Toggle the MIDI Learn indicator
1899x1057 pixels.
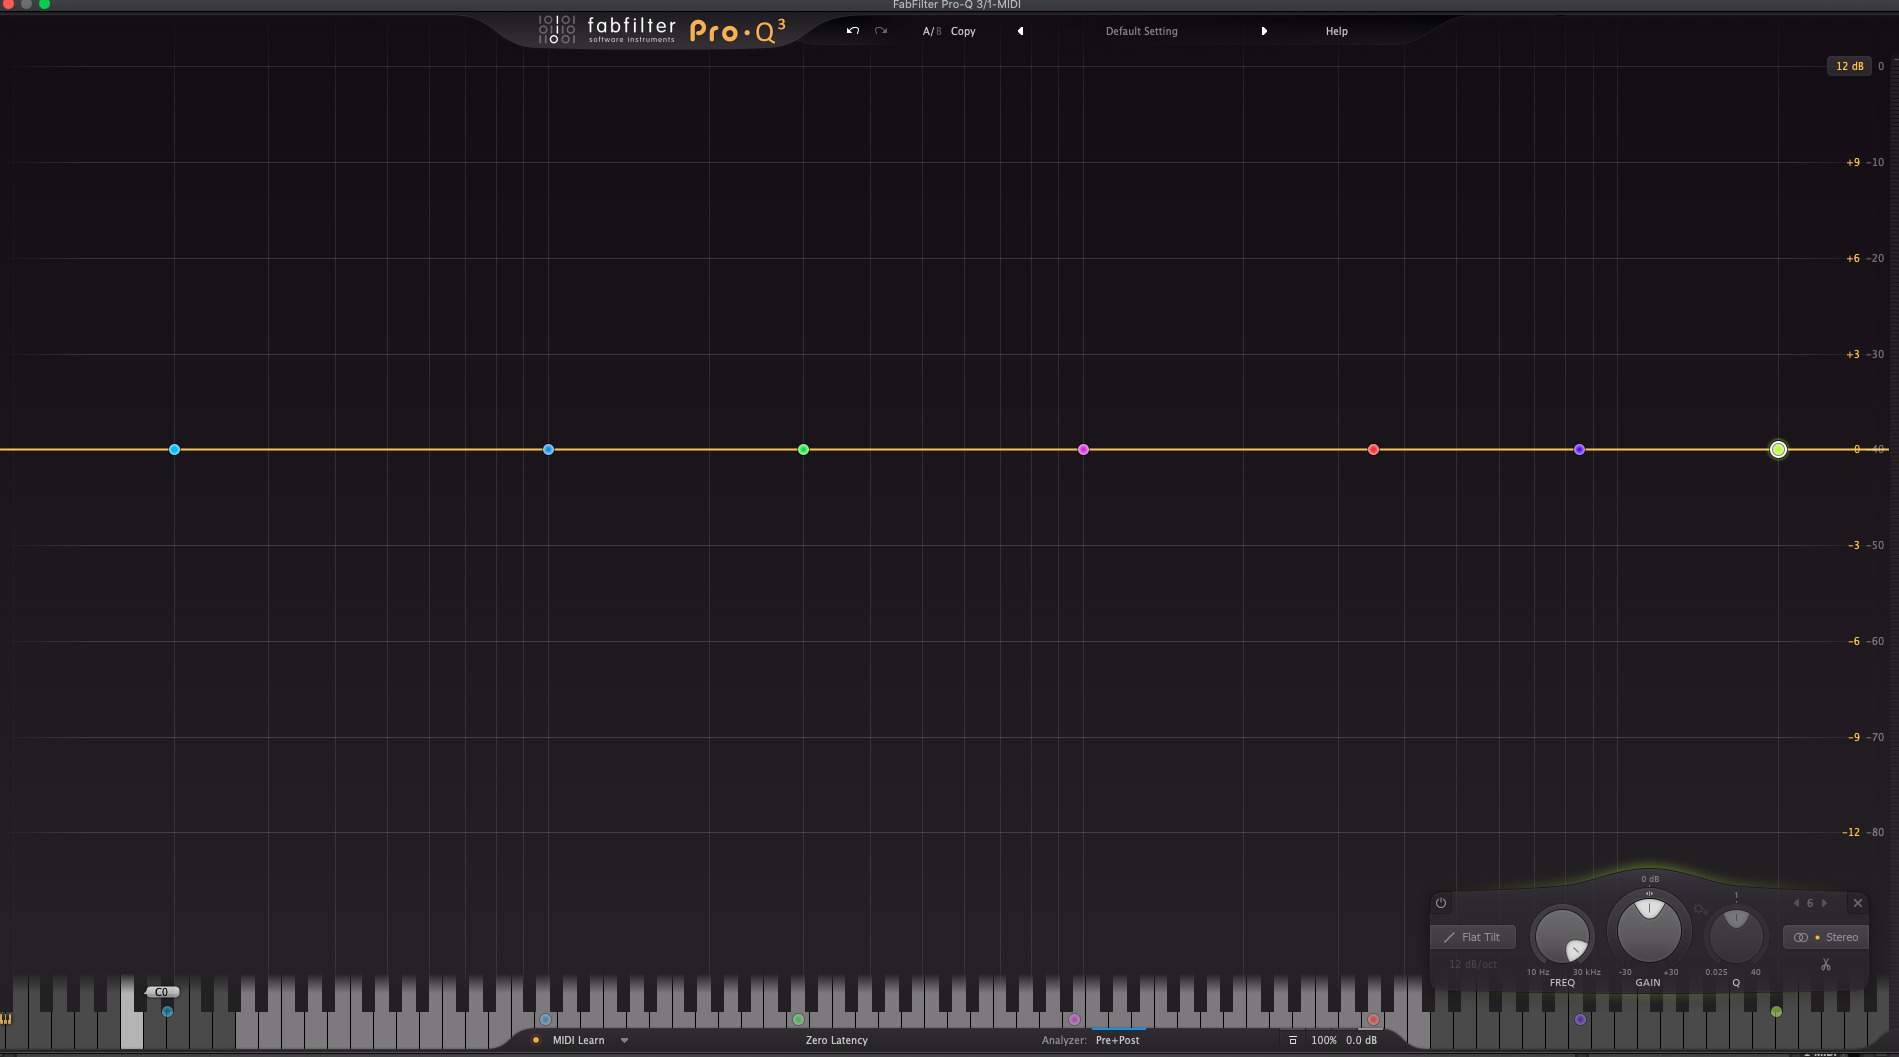pos(536,1040)
